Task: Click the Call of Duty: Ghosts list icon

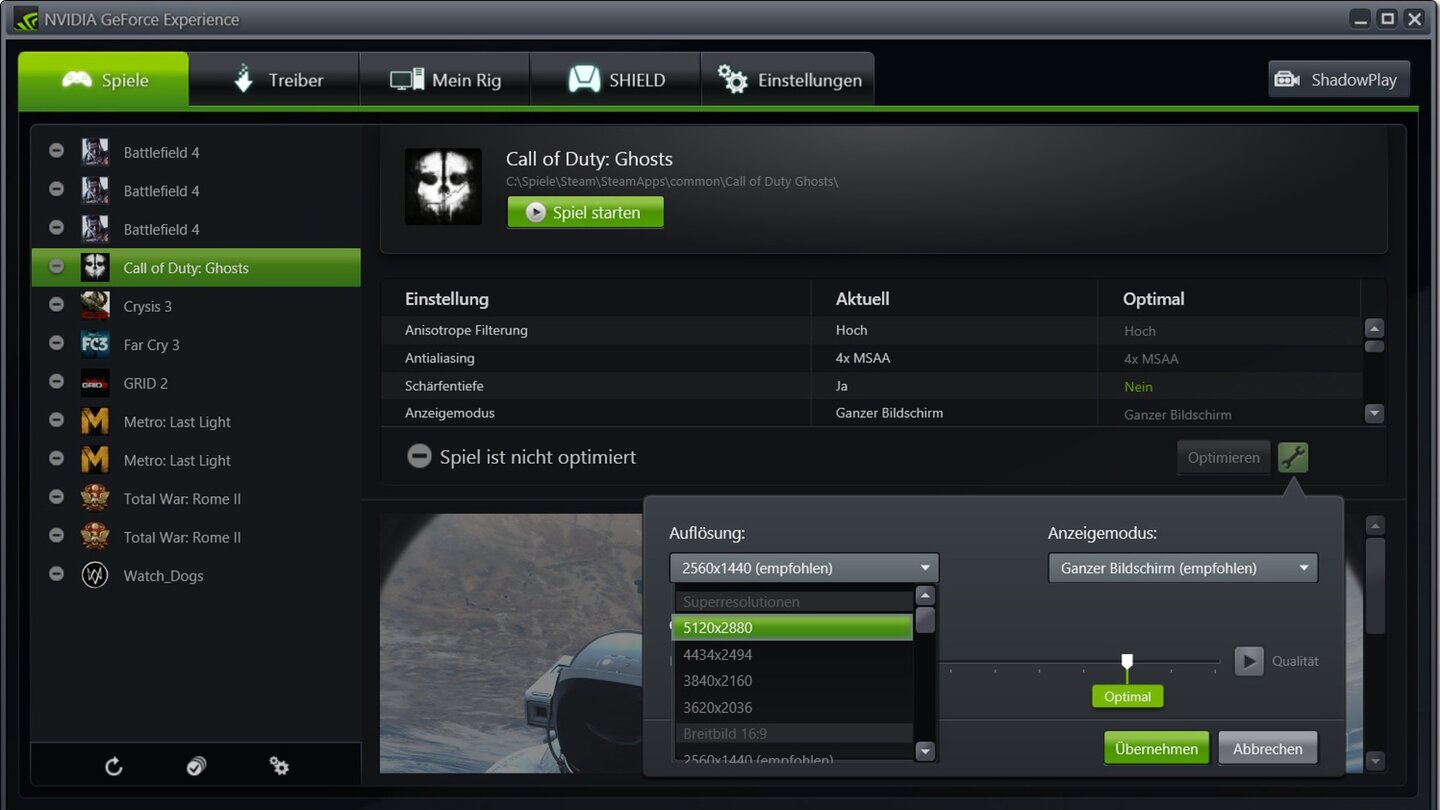Action: point(95,267)
